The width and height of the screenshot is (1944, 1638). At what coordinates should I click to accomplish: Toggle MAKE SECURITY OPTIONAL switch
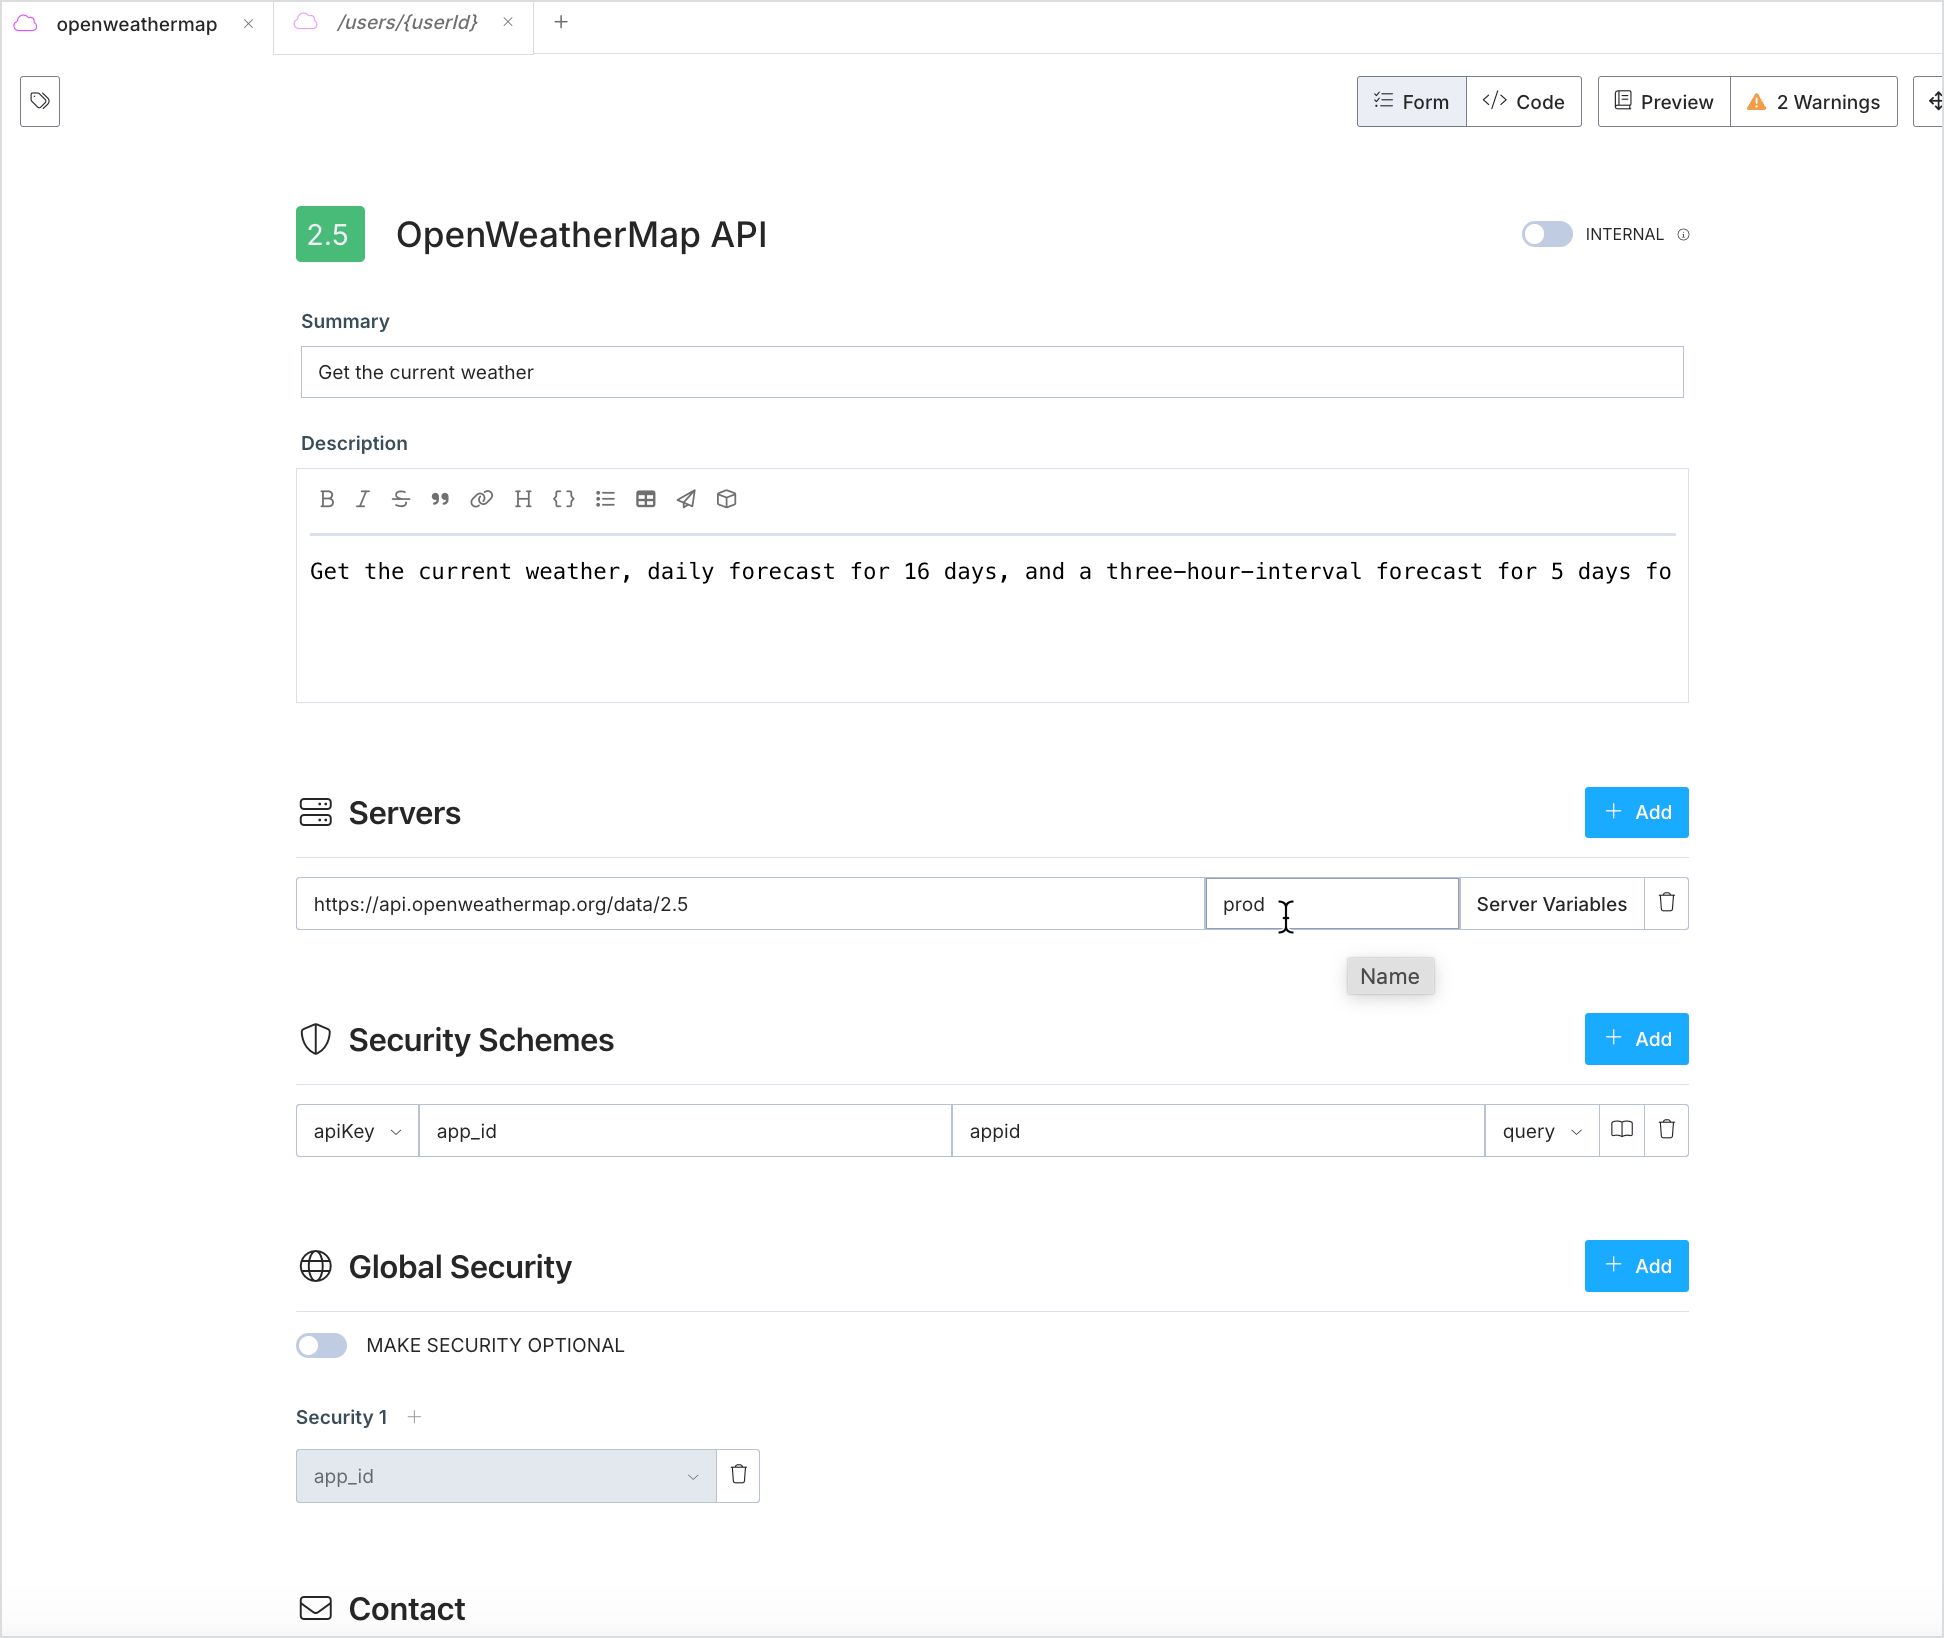pos(321,1345)
